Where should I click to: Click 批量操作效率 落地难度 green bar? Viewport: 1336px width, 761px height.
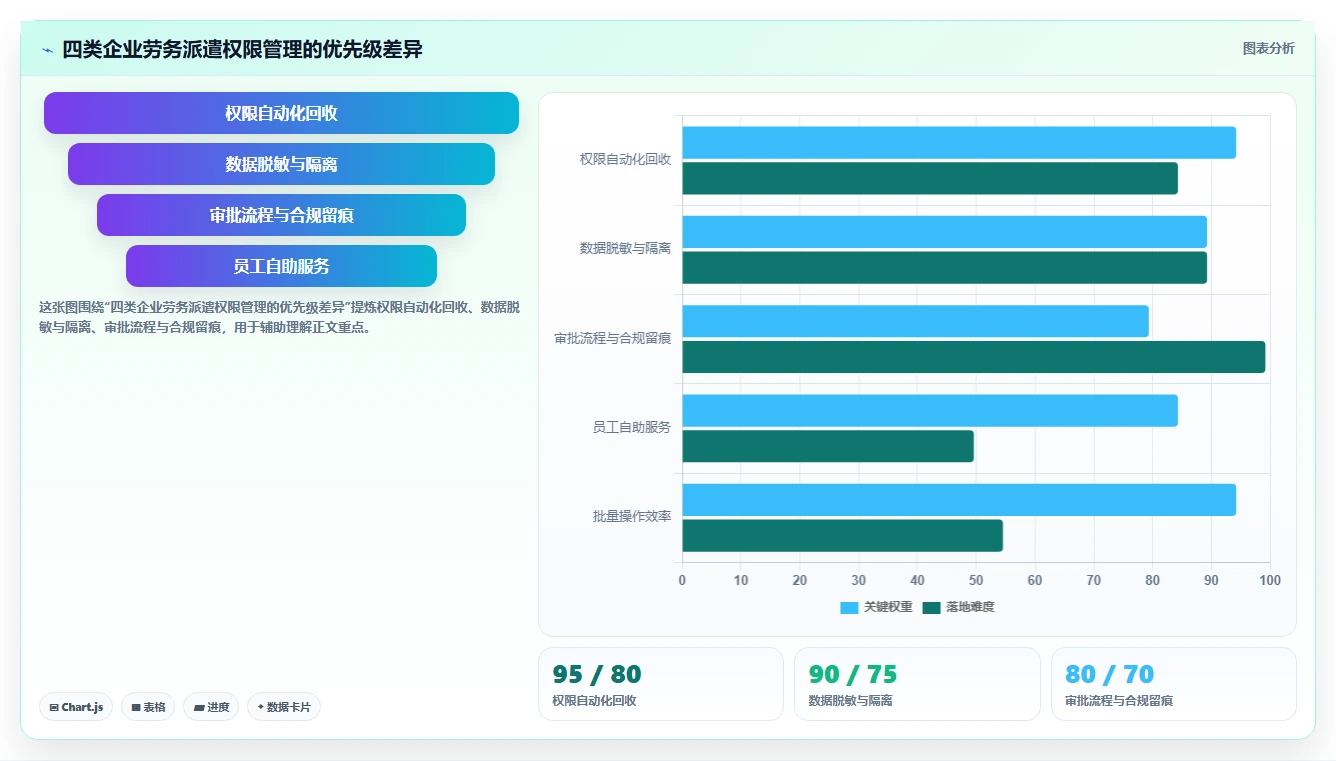843,536
